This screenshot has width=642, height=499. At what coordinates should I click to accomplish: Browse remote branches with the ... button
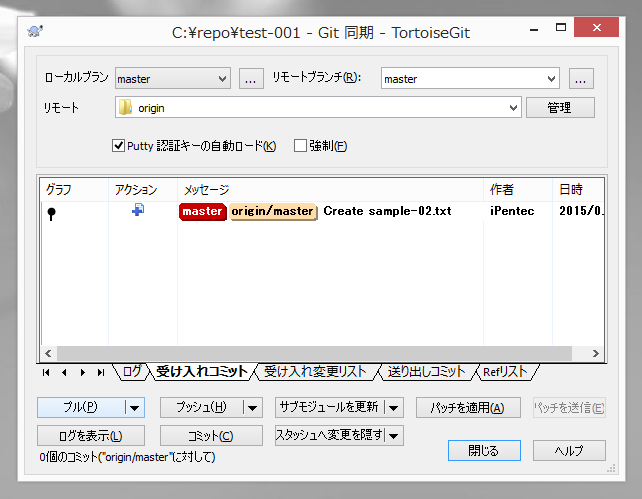point(581,78)
